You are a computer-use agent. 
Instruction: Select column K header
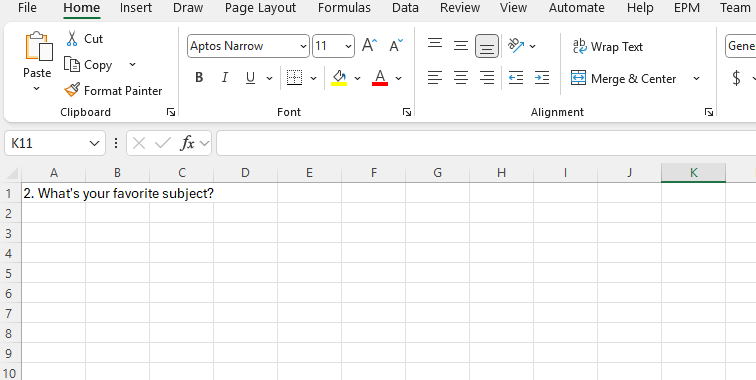click(693, 173)
